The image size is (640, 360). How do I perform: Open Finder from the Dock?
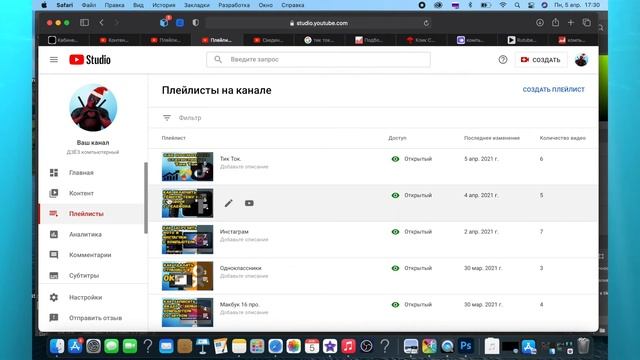[x=57, y=347]
